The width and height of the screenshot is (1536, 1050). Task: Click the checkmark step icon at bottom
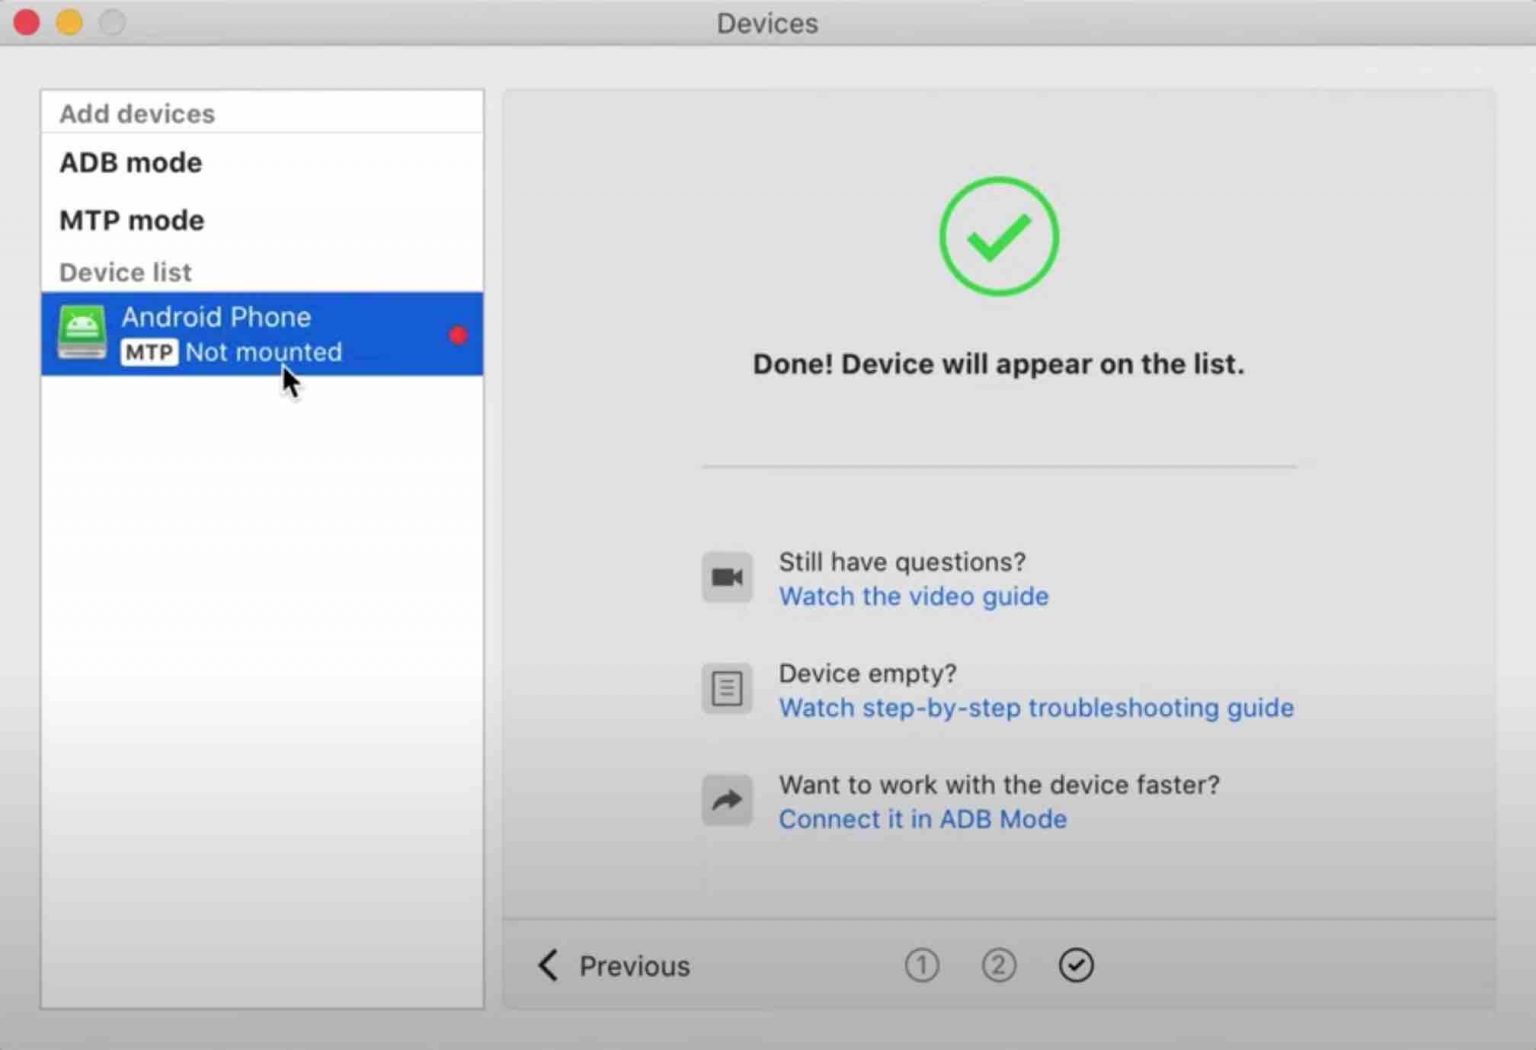click(1076, 965)
